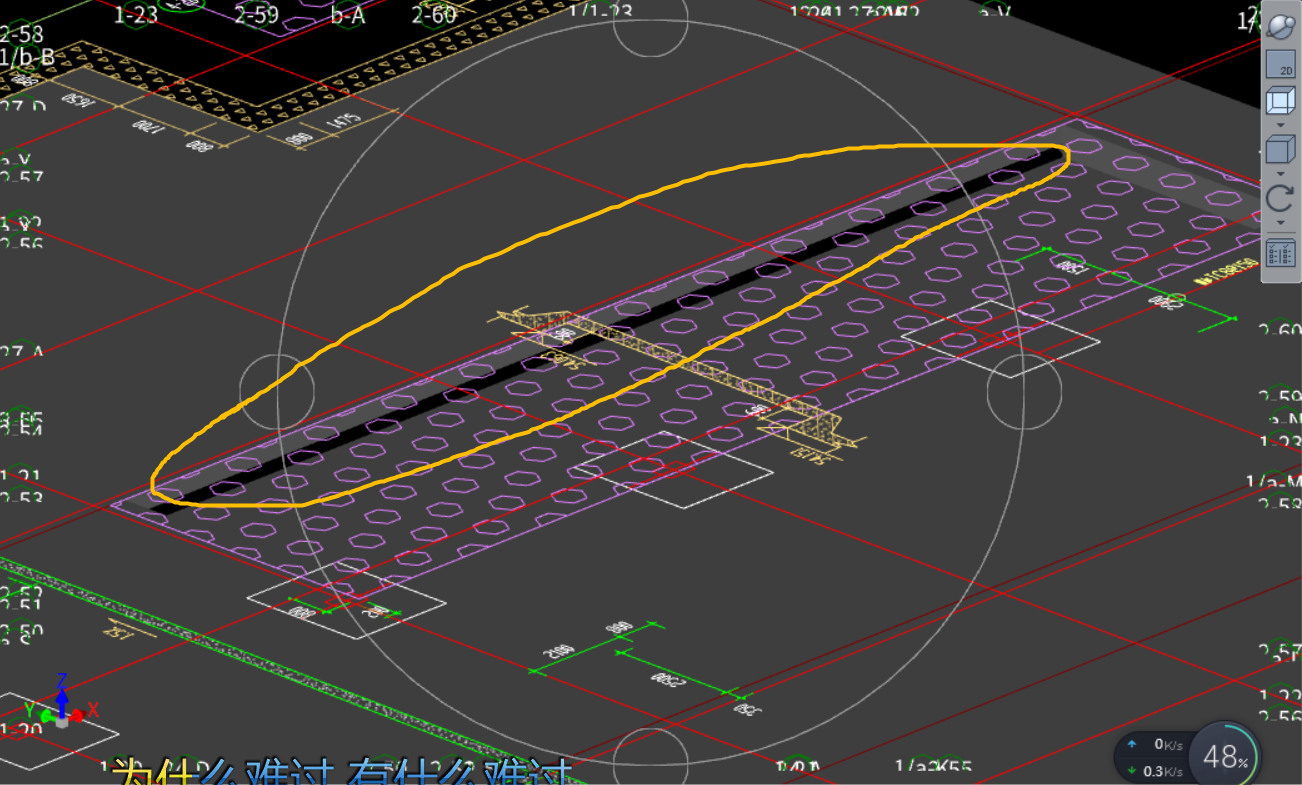Viewport: 1302px width, 785px height.
Task: Switch to the 2D plan view
Action: [1281, 65]
